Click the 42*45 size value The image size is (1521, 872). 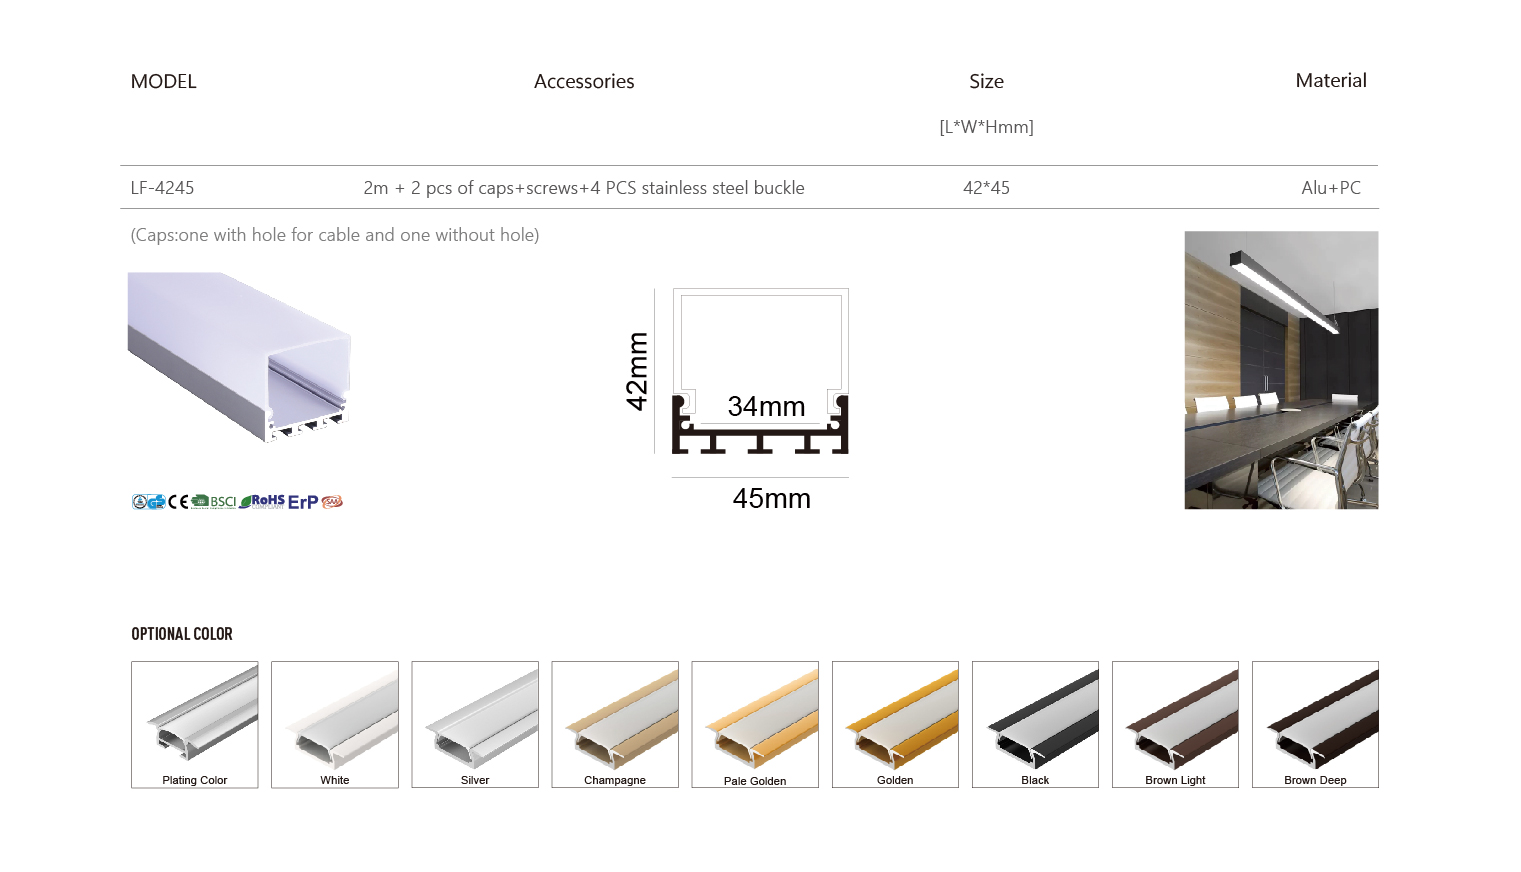pos(986,188)
